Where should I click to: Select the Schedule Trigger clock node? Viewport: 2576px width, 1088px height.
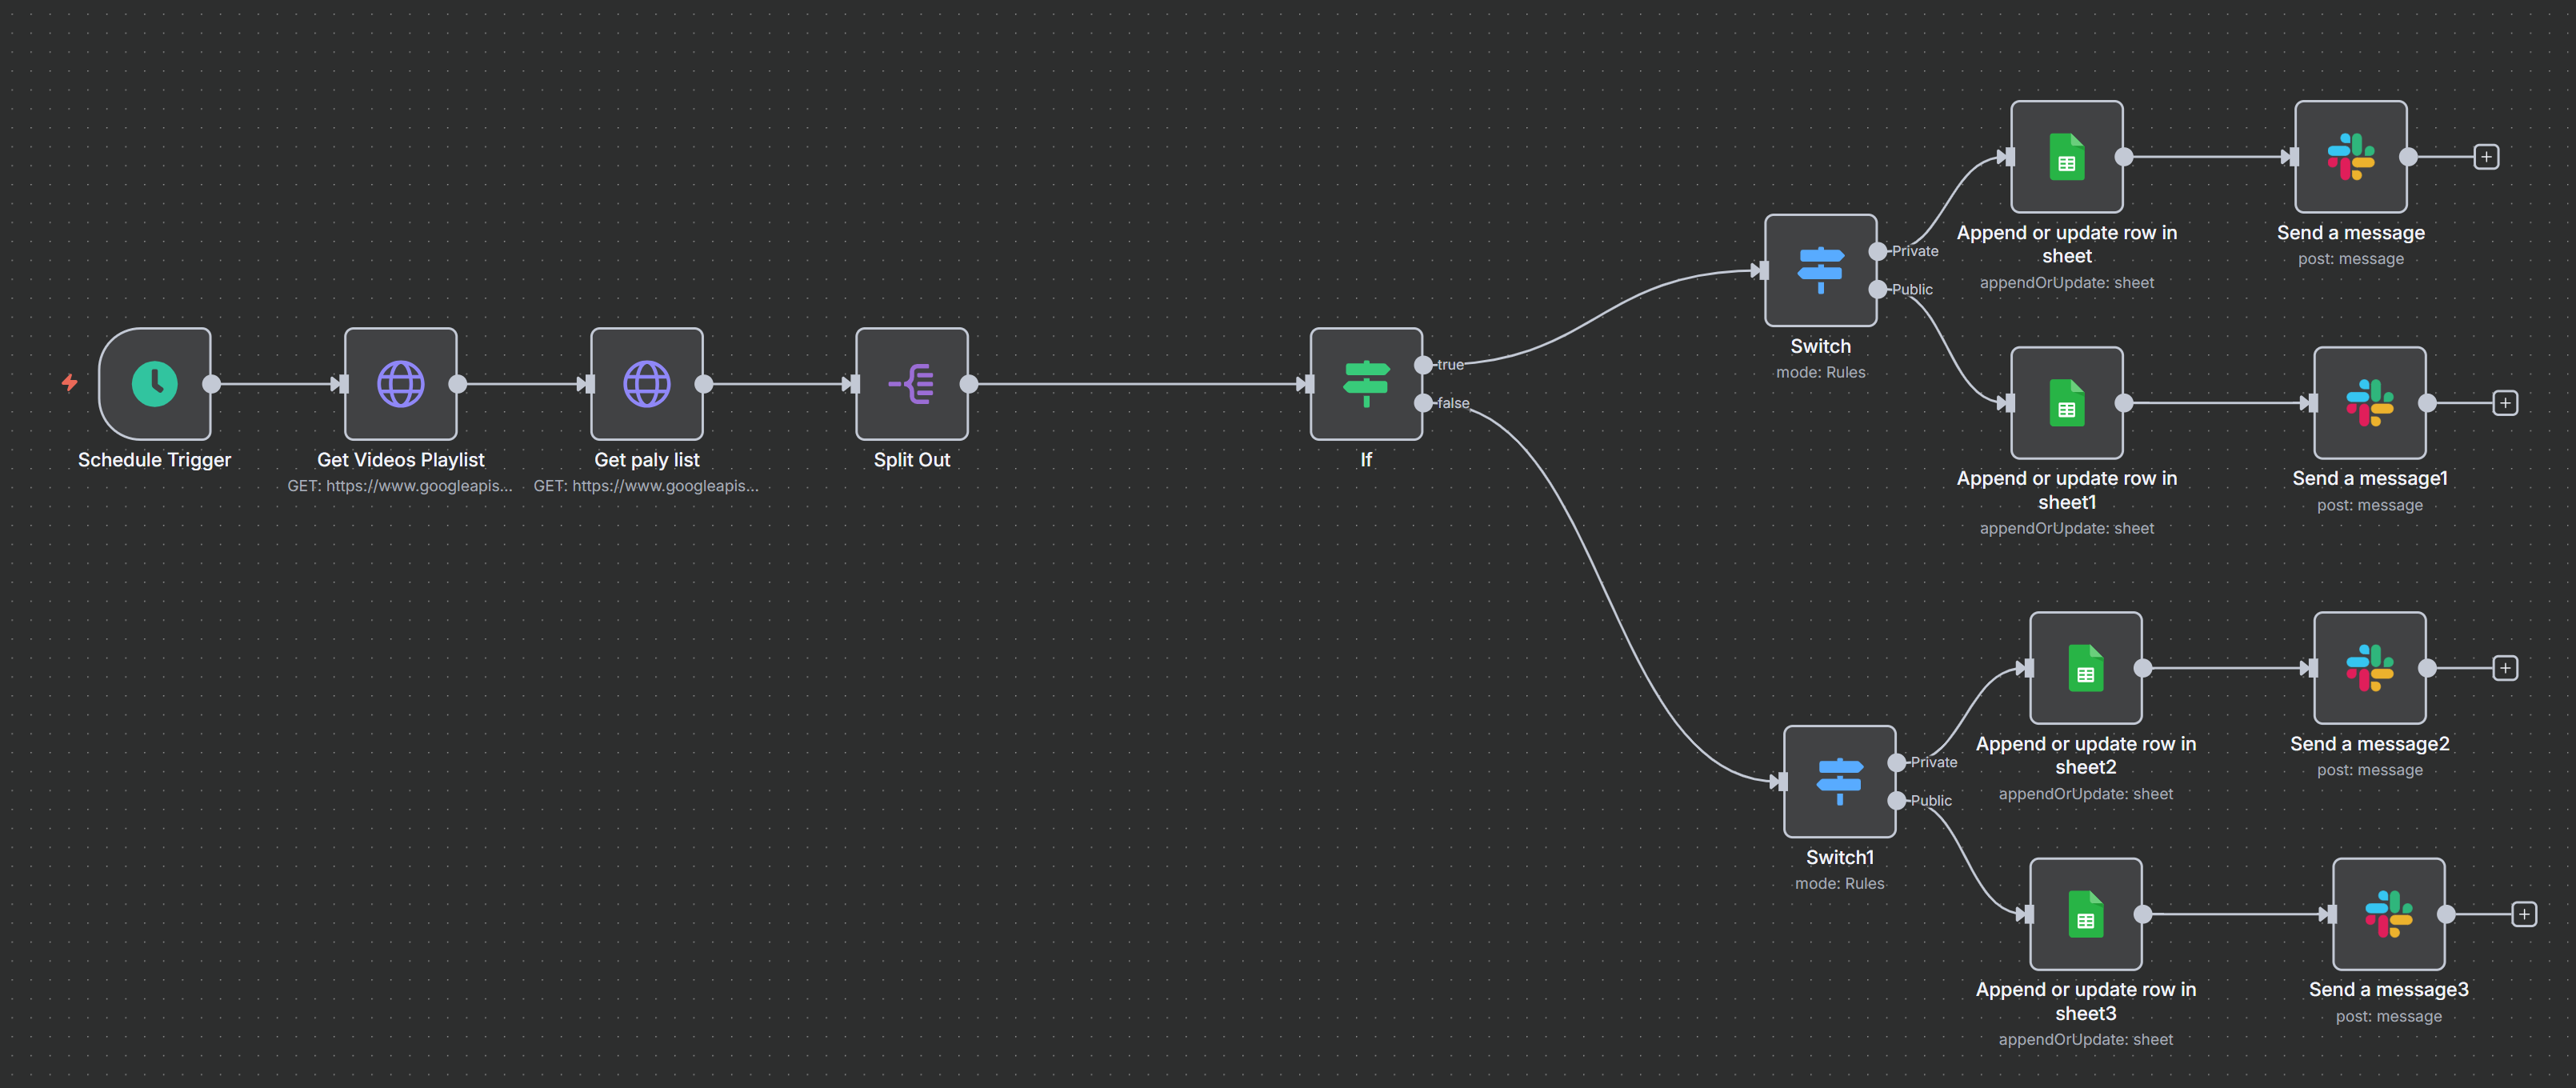[x=155, y=384]
